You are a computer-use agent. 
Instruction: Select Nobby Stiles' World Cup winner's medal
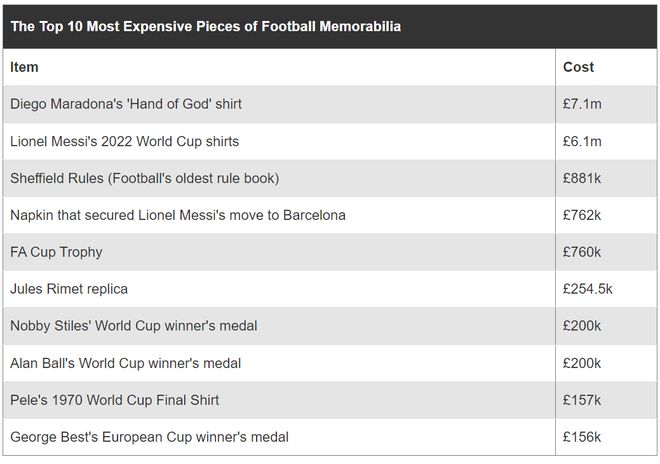(134, 326)
